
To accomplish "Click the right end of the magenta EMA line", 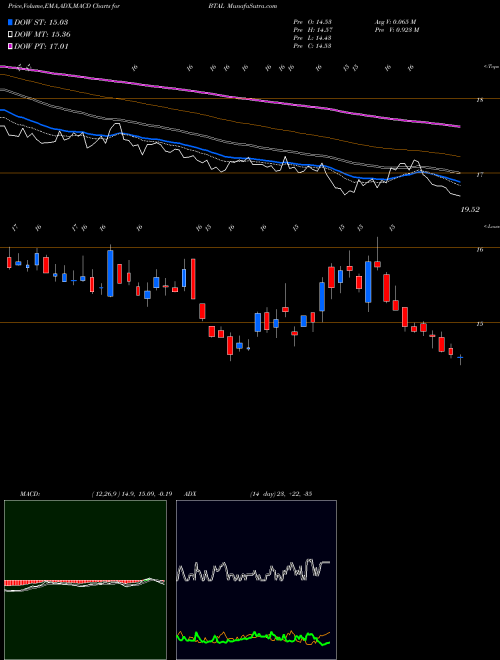I will 458,126.
